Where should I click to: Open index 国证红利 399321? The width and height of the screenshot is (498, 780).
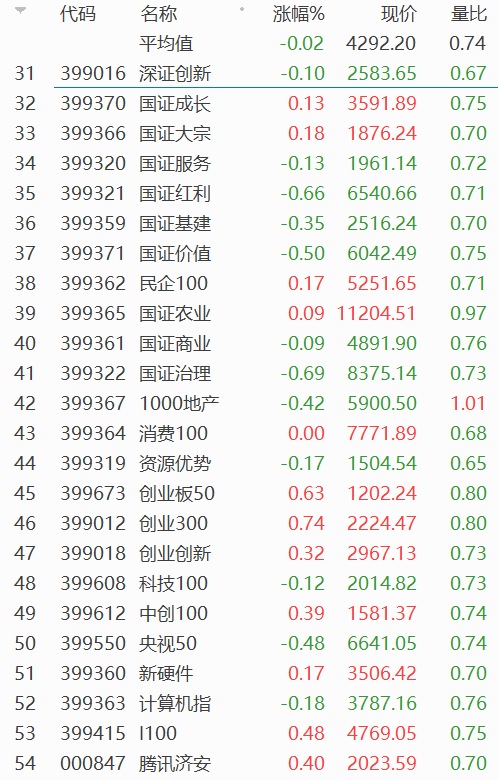pyautogui.click(x=249, y=194)
